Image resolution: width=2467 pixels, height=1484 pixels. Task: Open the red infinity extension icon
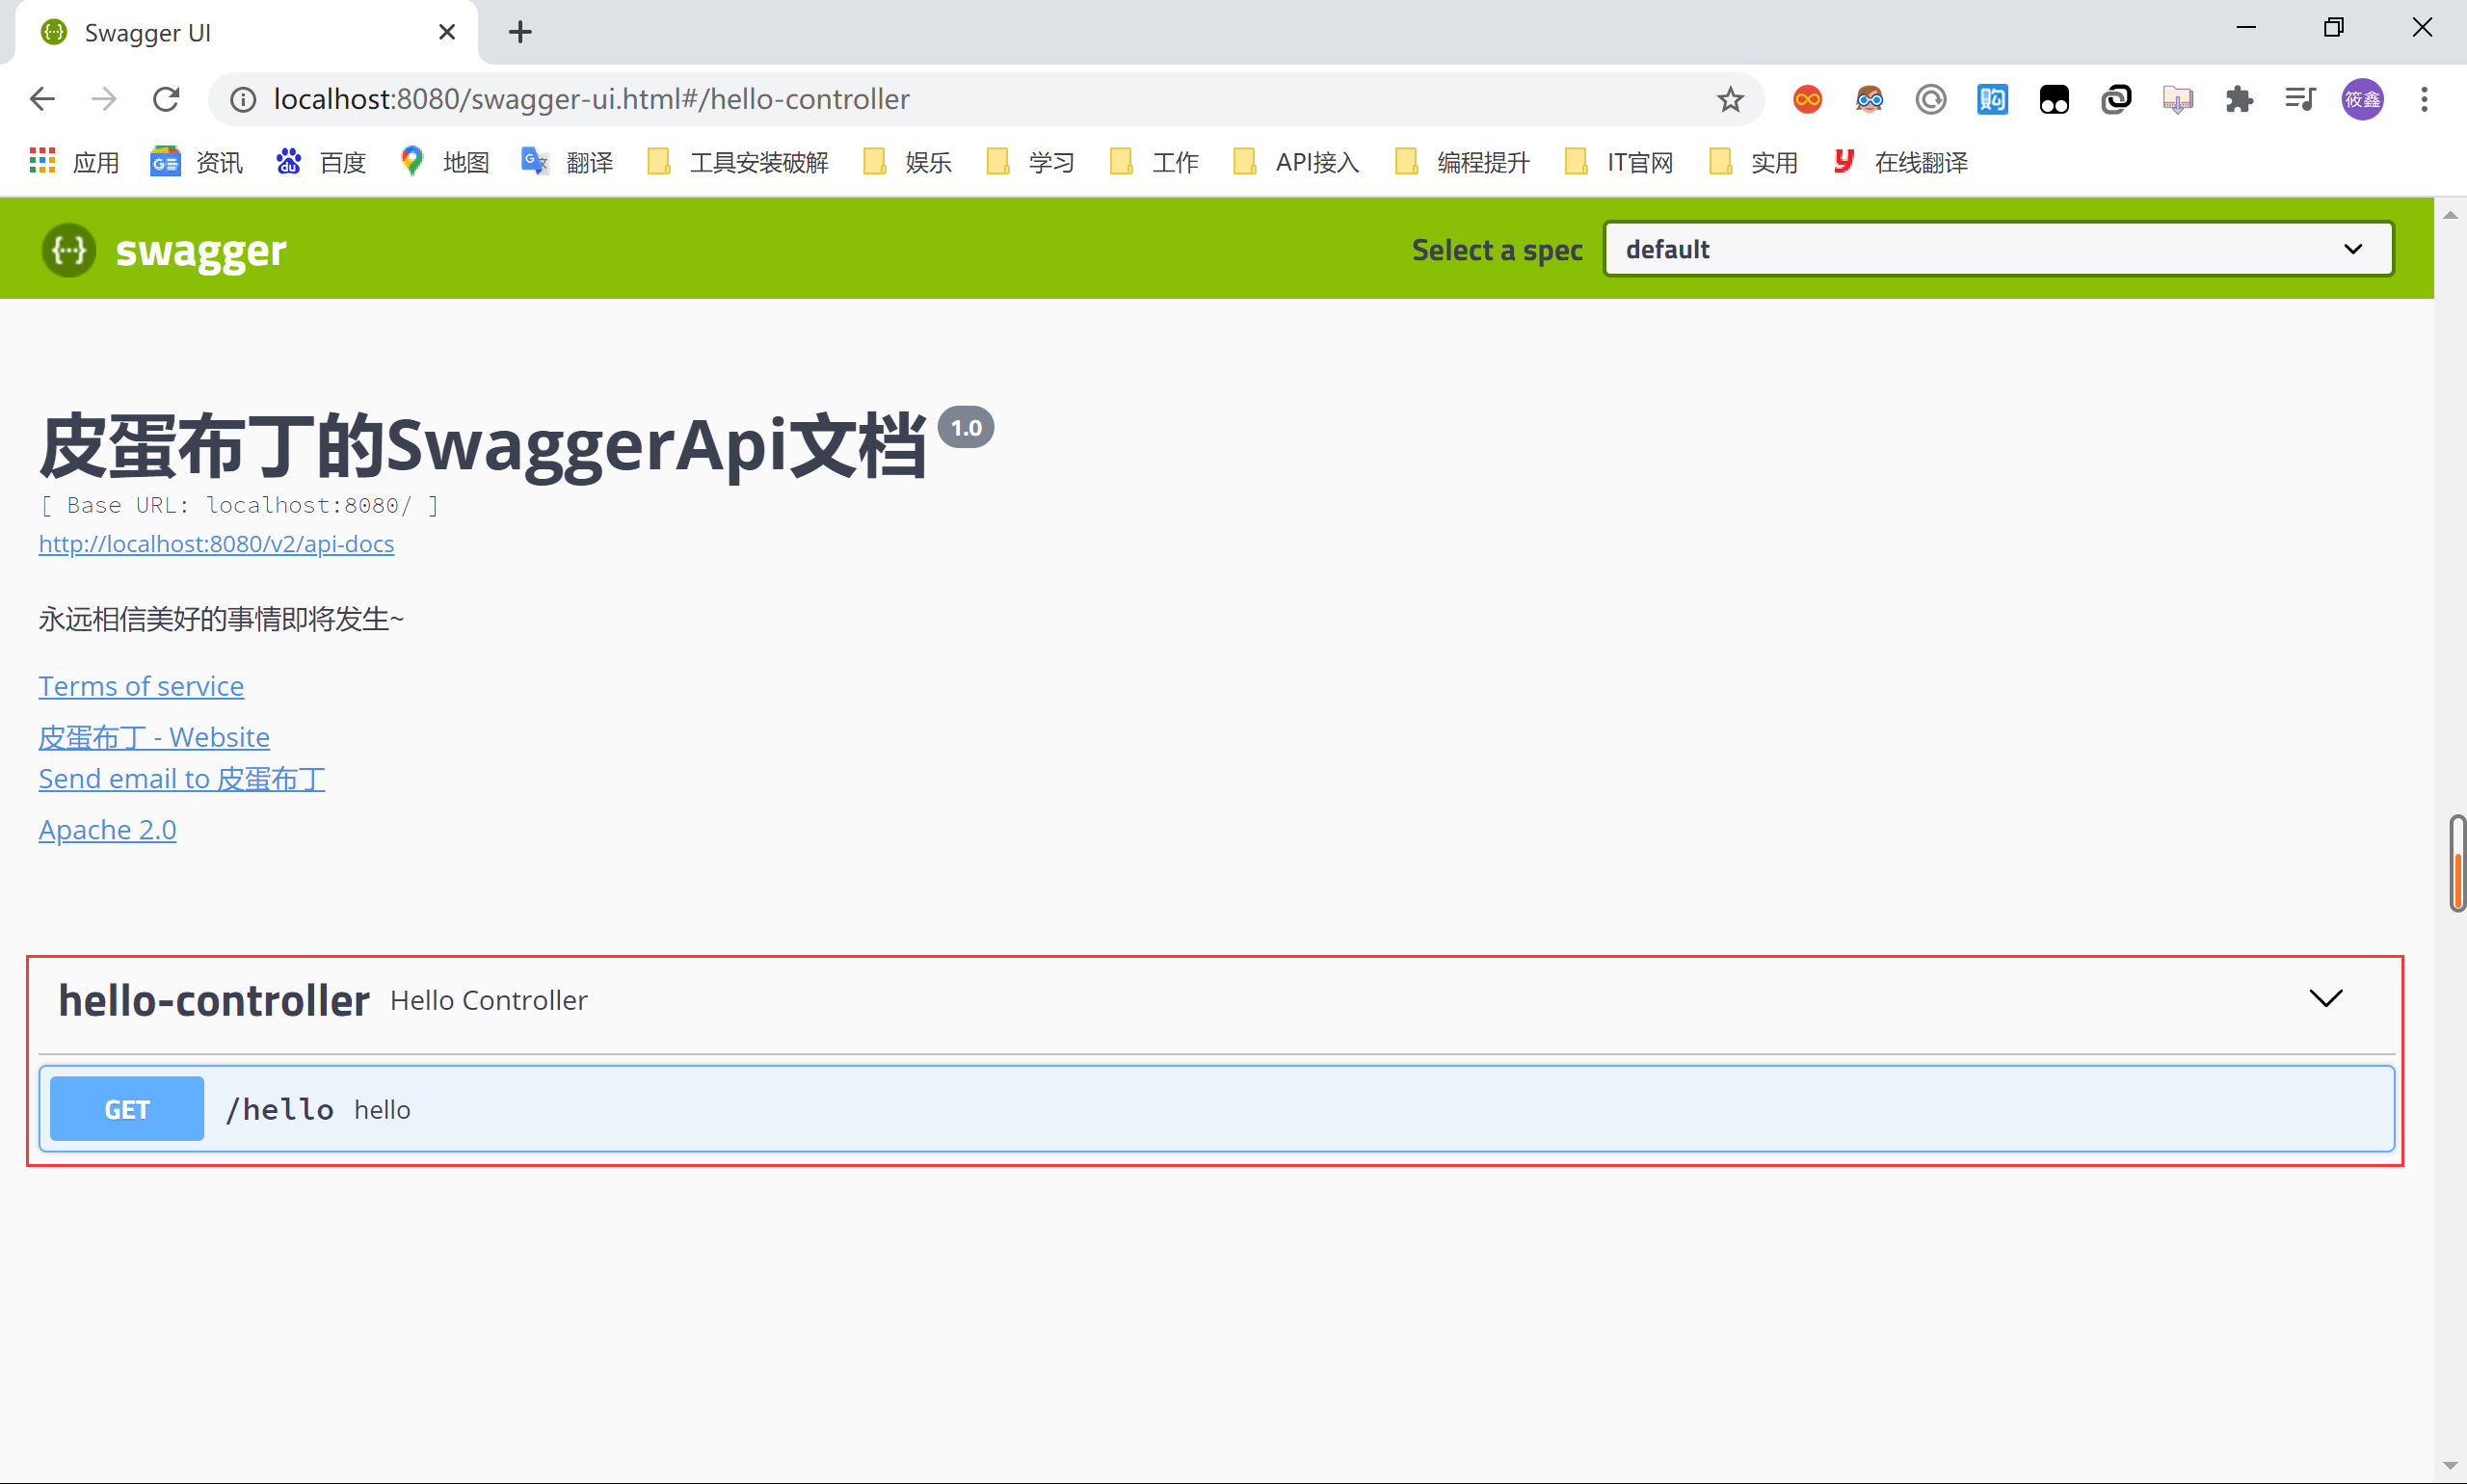click(1807, 99)
